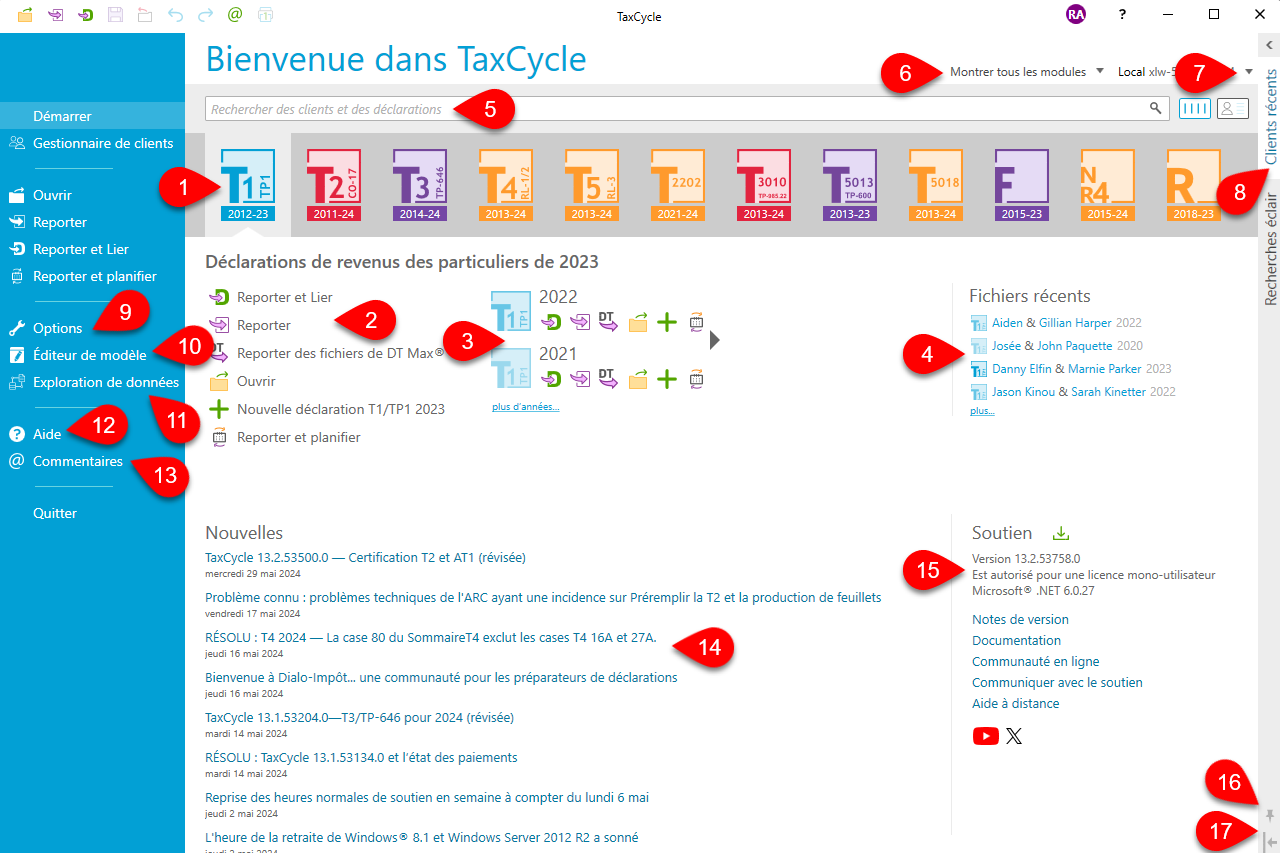Click Options in the left sidebar

pyautogui.click(x=57, y=328)
